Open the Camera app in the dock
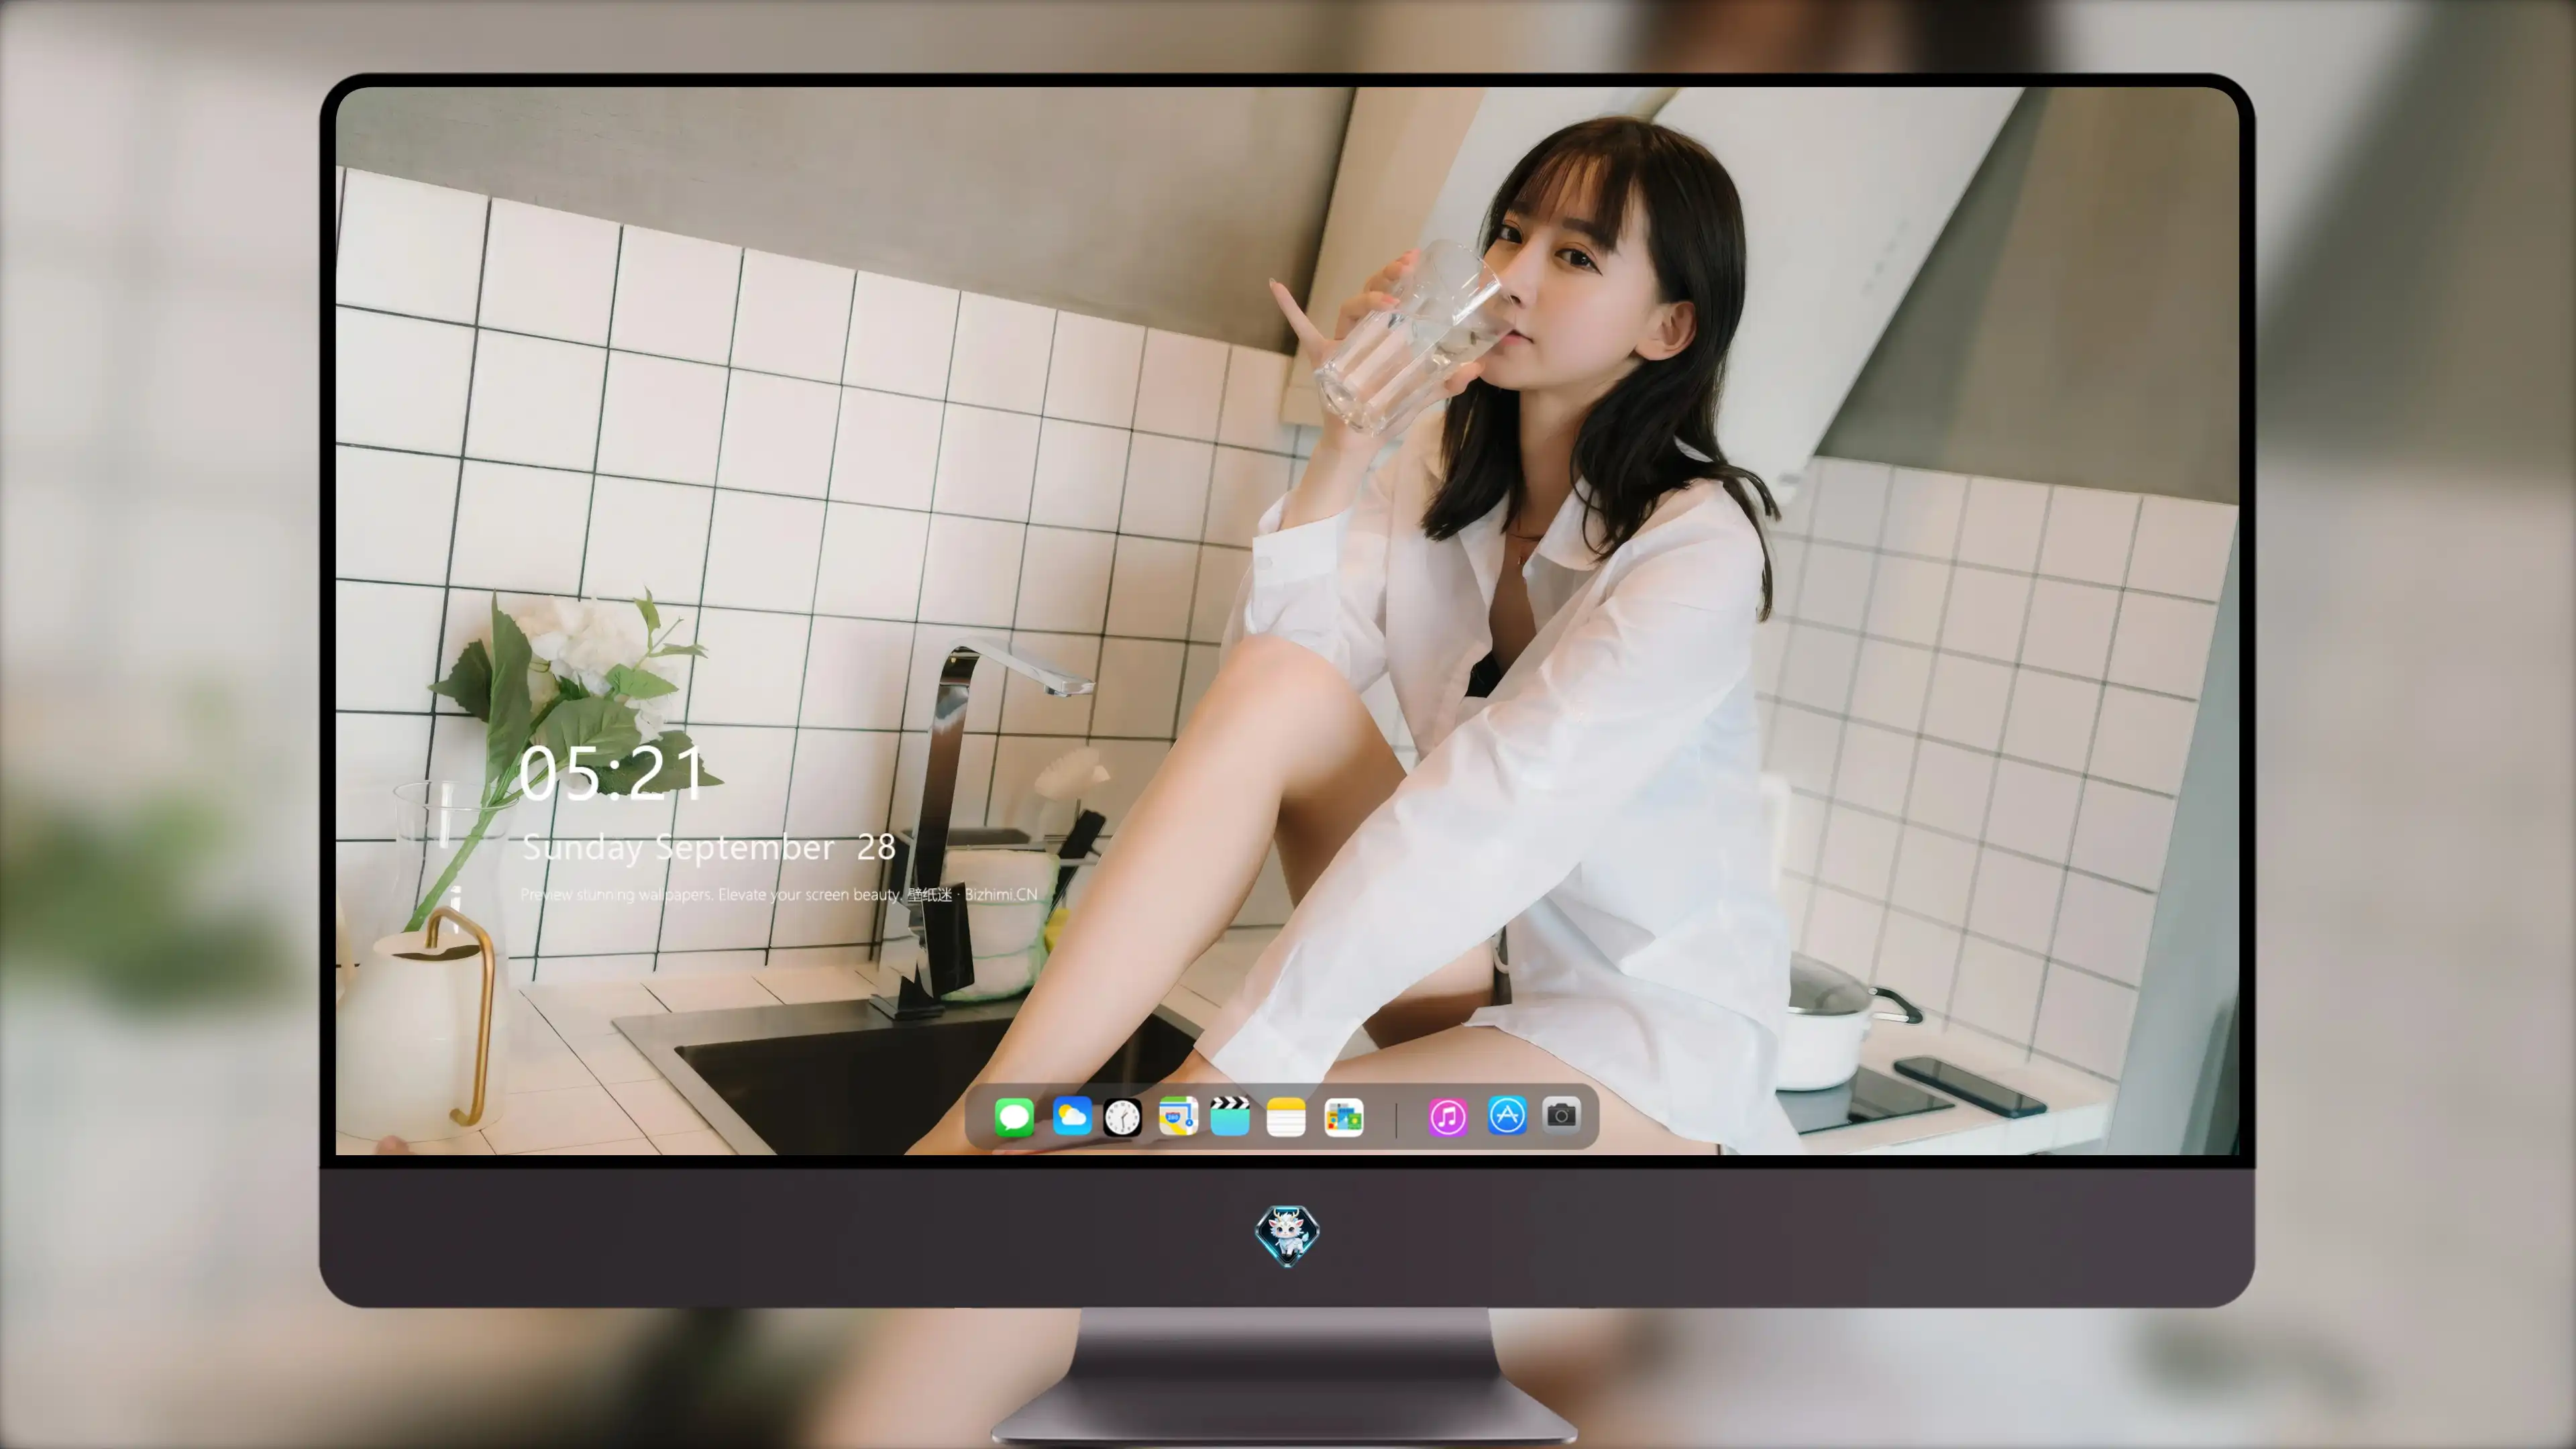The image size is (2576, 1449). [x=1561, y=1115]
